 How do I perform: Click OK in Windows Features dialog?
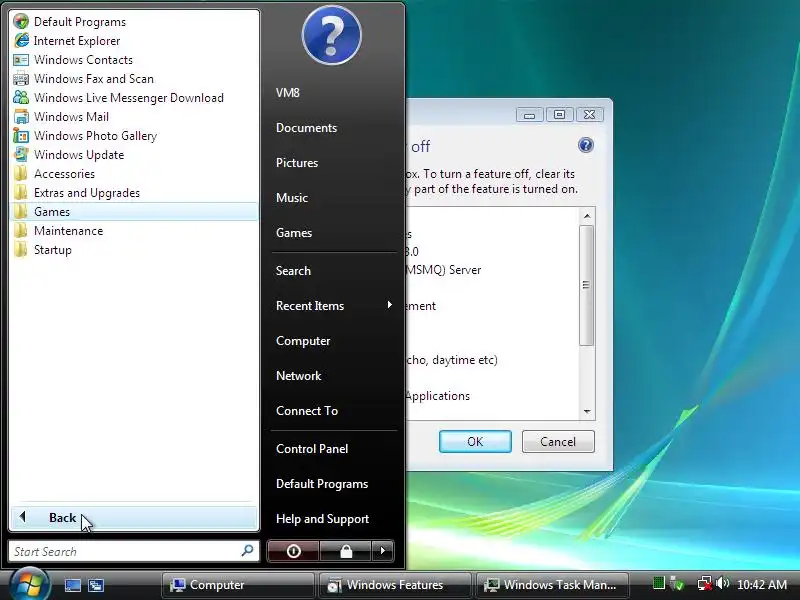[x=475, y=441]
